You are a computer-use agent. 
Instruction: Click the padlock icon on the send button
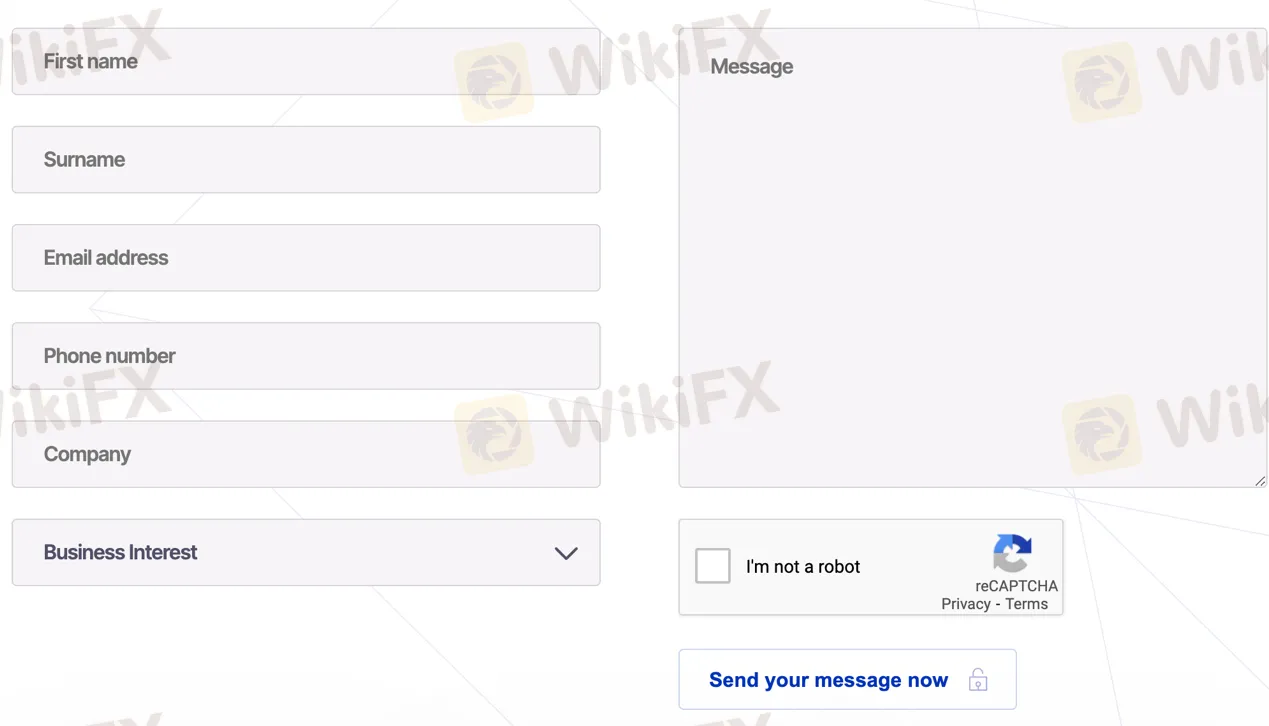pyautogui.click(x=978, y=680)
